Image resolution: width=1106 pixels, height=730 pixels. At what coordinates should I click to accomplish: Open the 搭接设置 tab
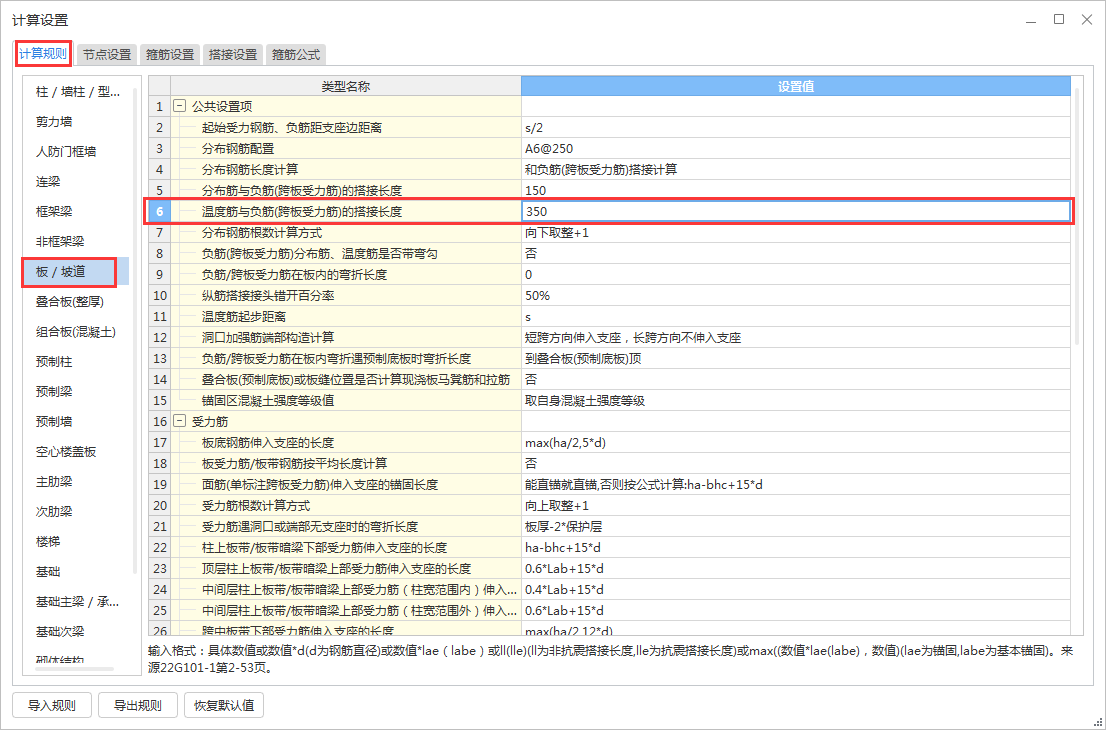click(233, 54)
